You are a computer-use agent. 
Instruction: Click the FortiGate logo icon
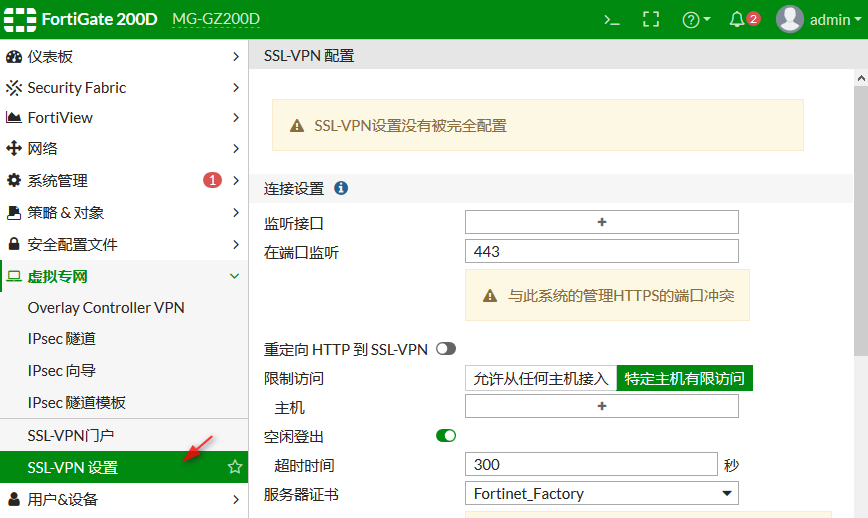click(x=20, y=19)
